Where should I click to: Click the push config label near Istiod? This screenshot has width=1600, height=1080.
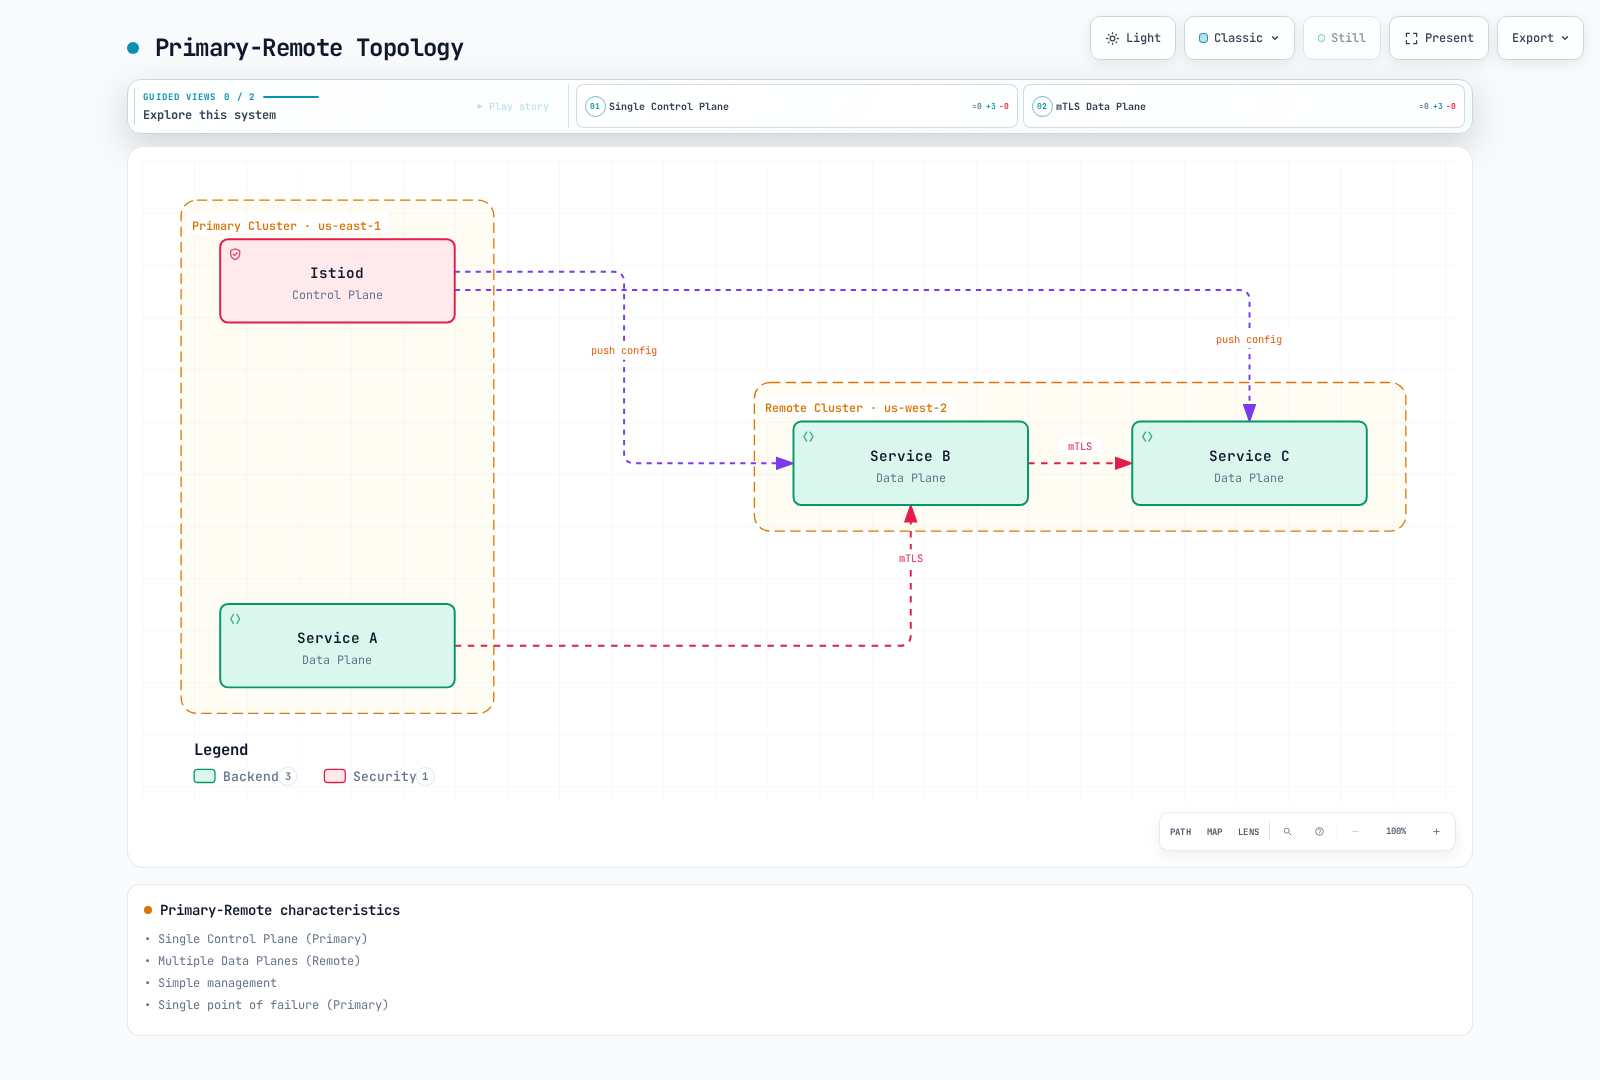point(624,351)
